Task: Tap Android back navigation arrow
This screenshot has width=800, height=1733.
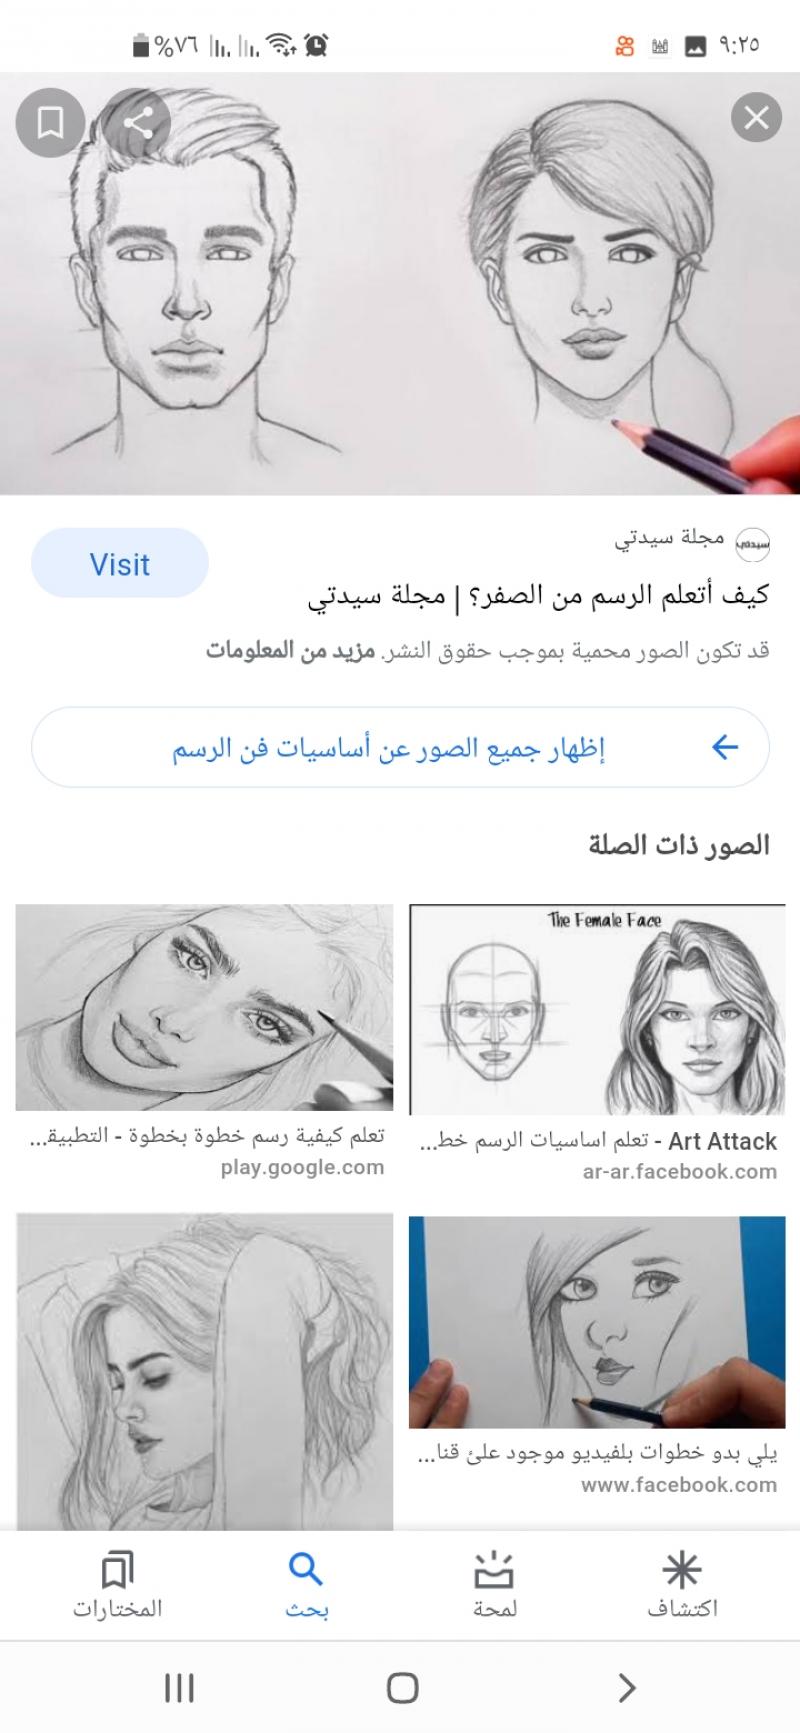Action: click(x=626, y=1688)
